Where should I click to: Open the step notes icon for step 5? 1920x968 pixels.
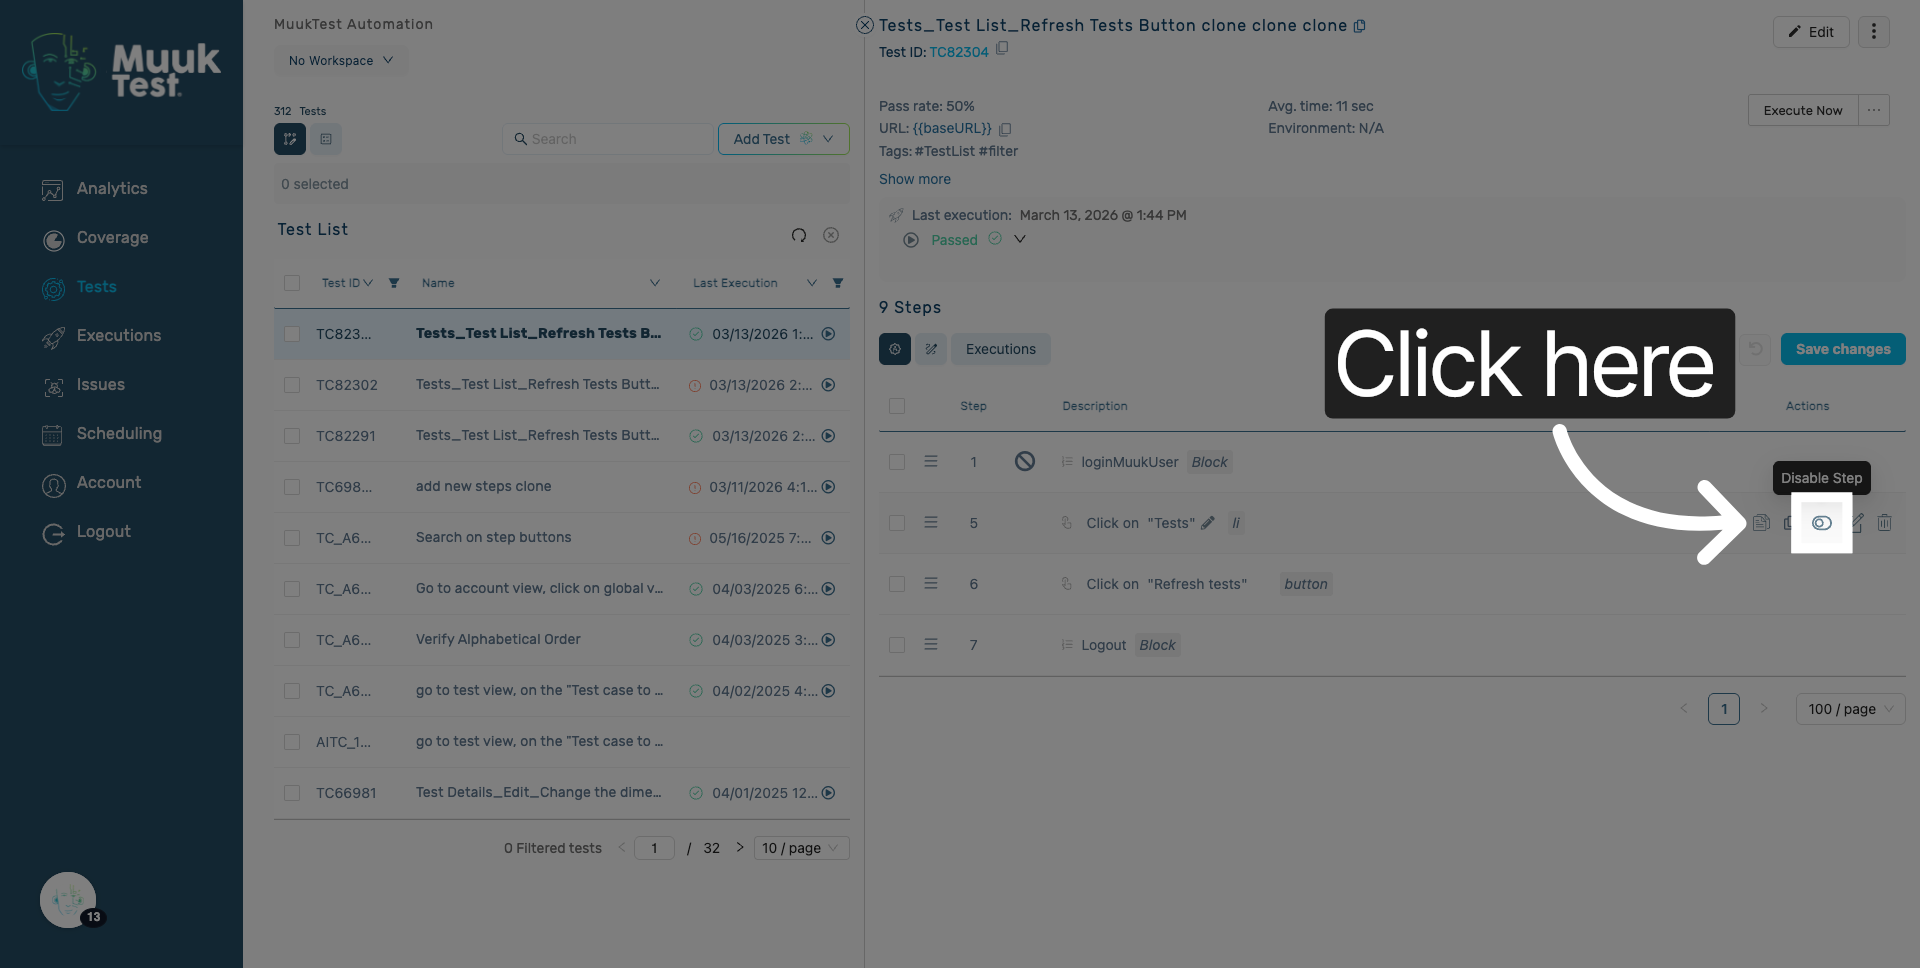pyautogui.click(x=1761, y=523)
